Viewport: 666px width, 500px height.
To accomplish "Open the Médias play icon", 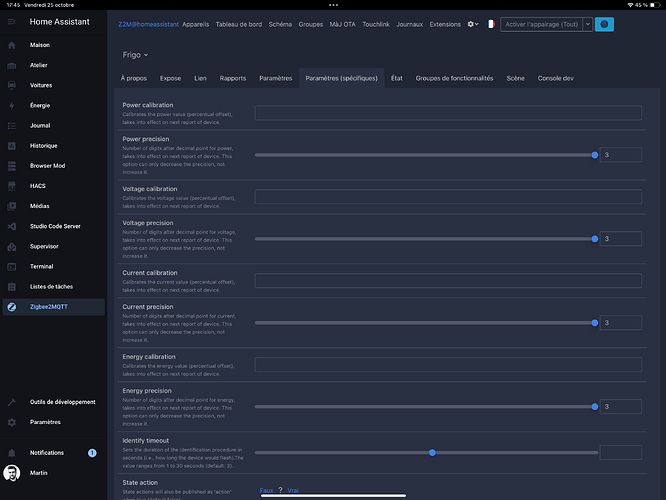I will click(x=11, y=206).
